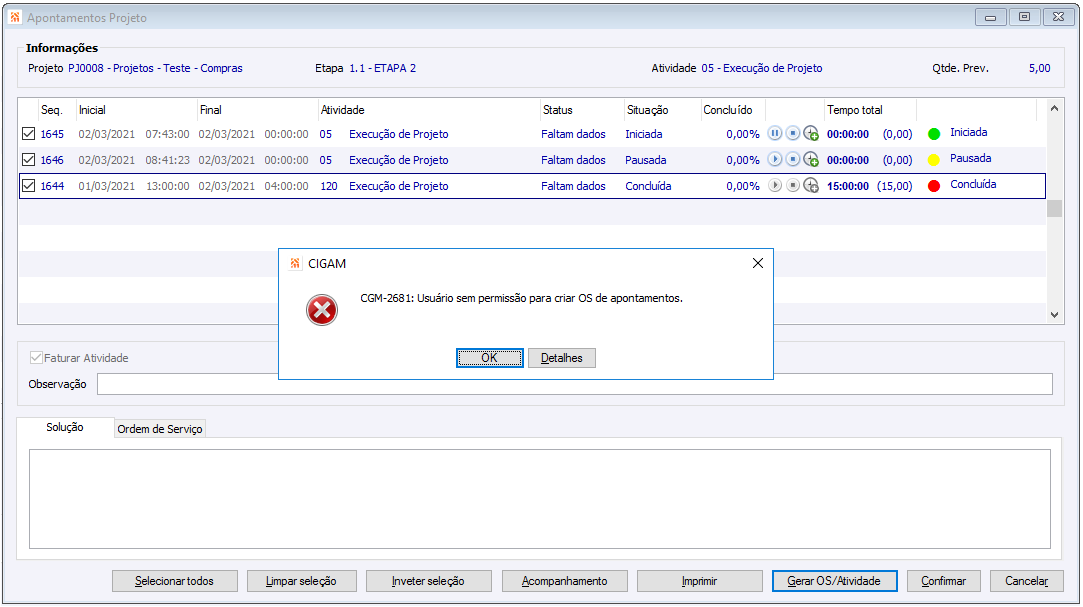This screenshot has height=607, width=1083.
Task: Click grid scrollbar up arrow
Action: (1054, 108)
